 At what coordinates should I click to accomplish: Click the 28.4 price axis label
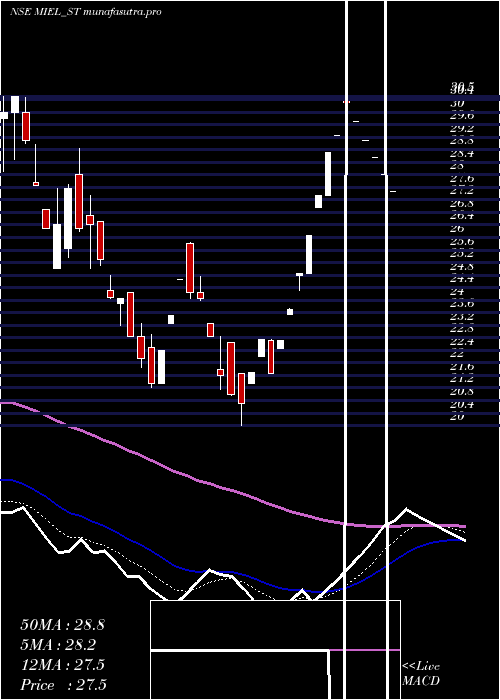click(462, 154)
